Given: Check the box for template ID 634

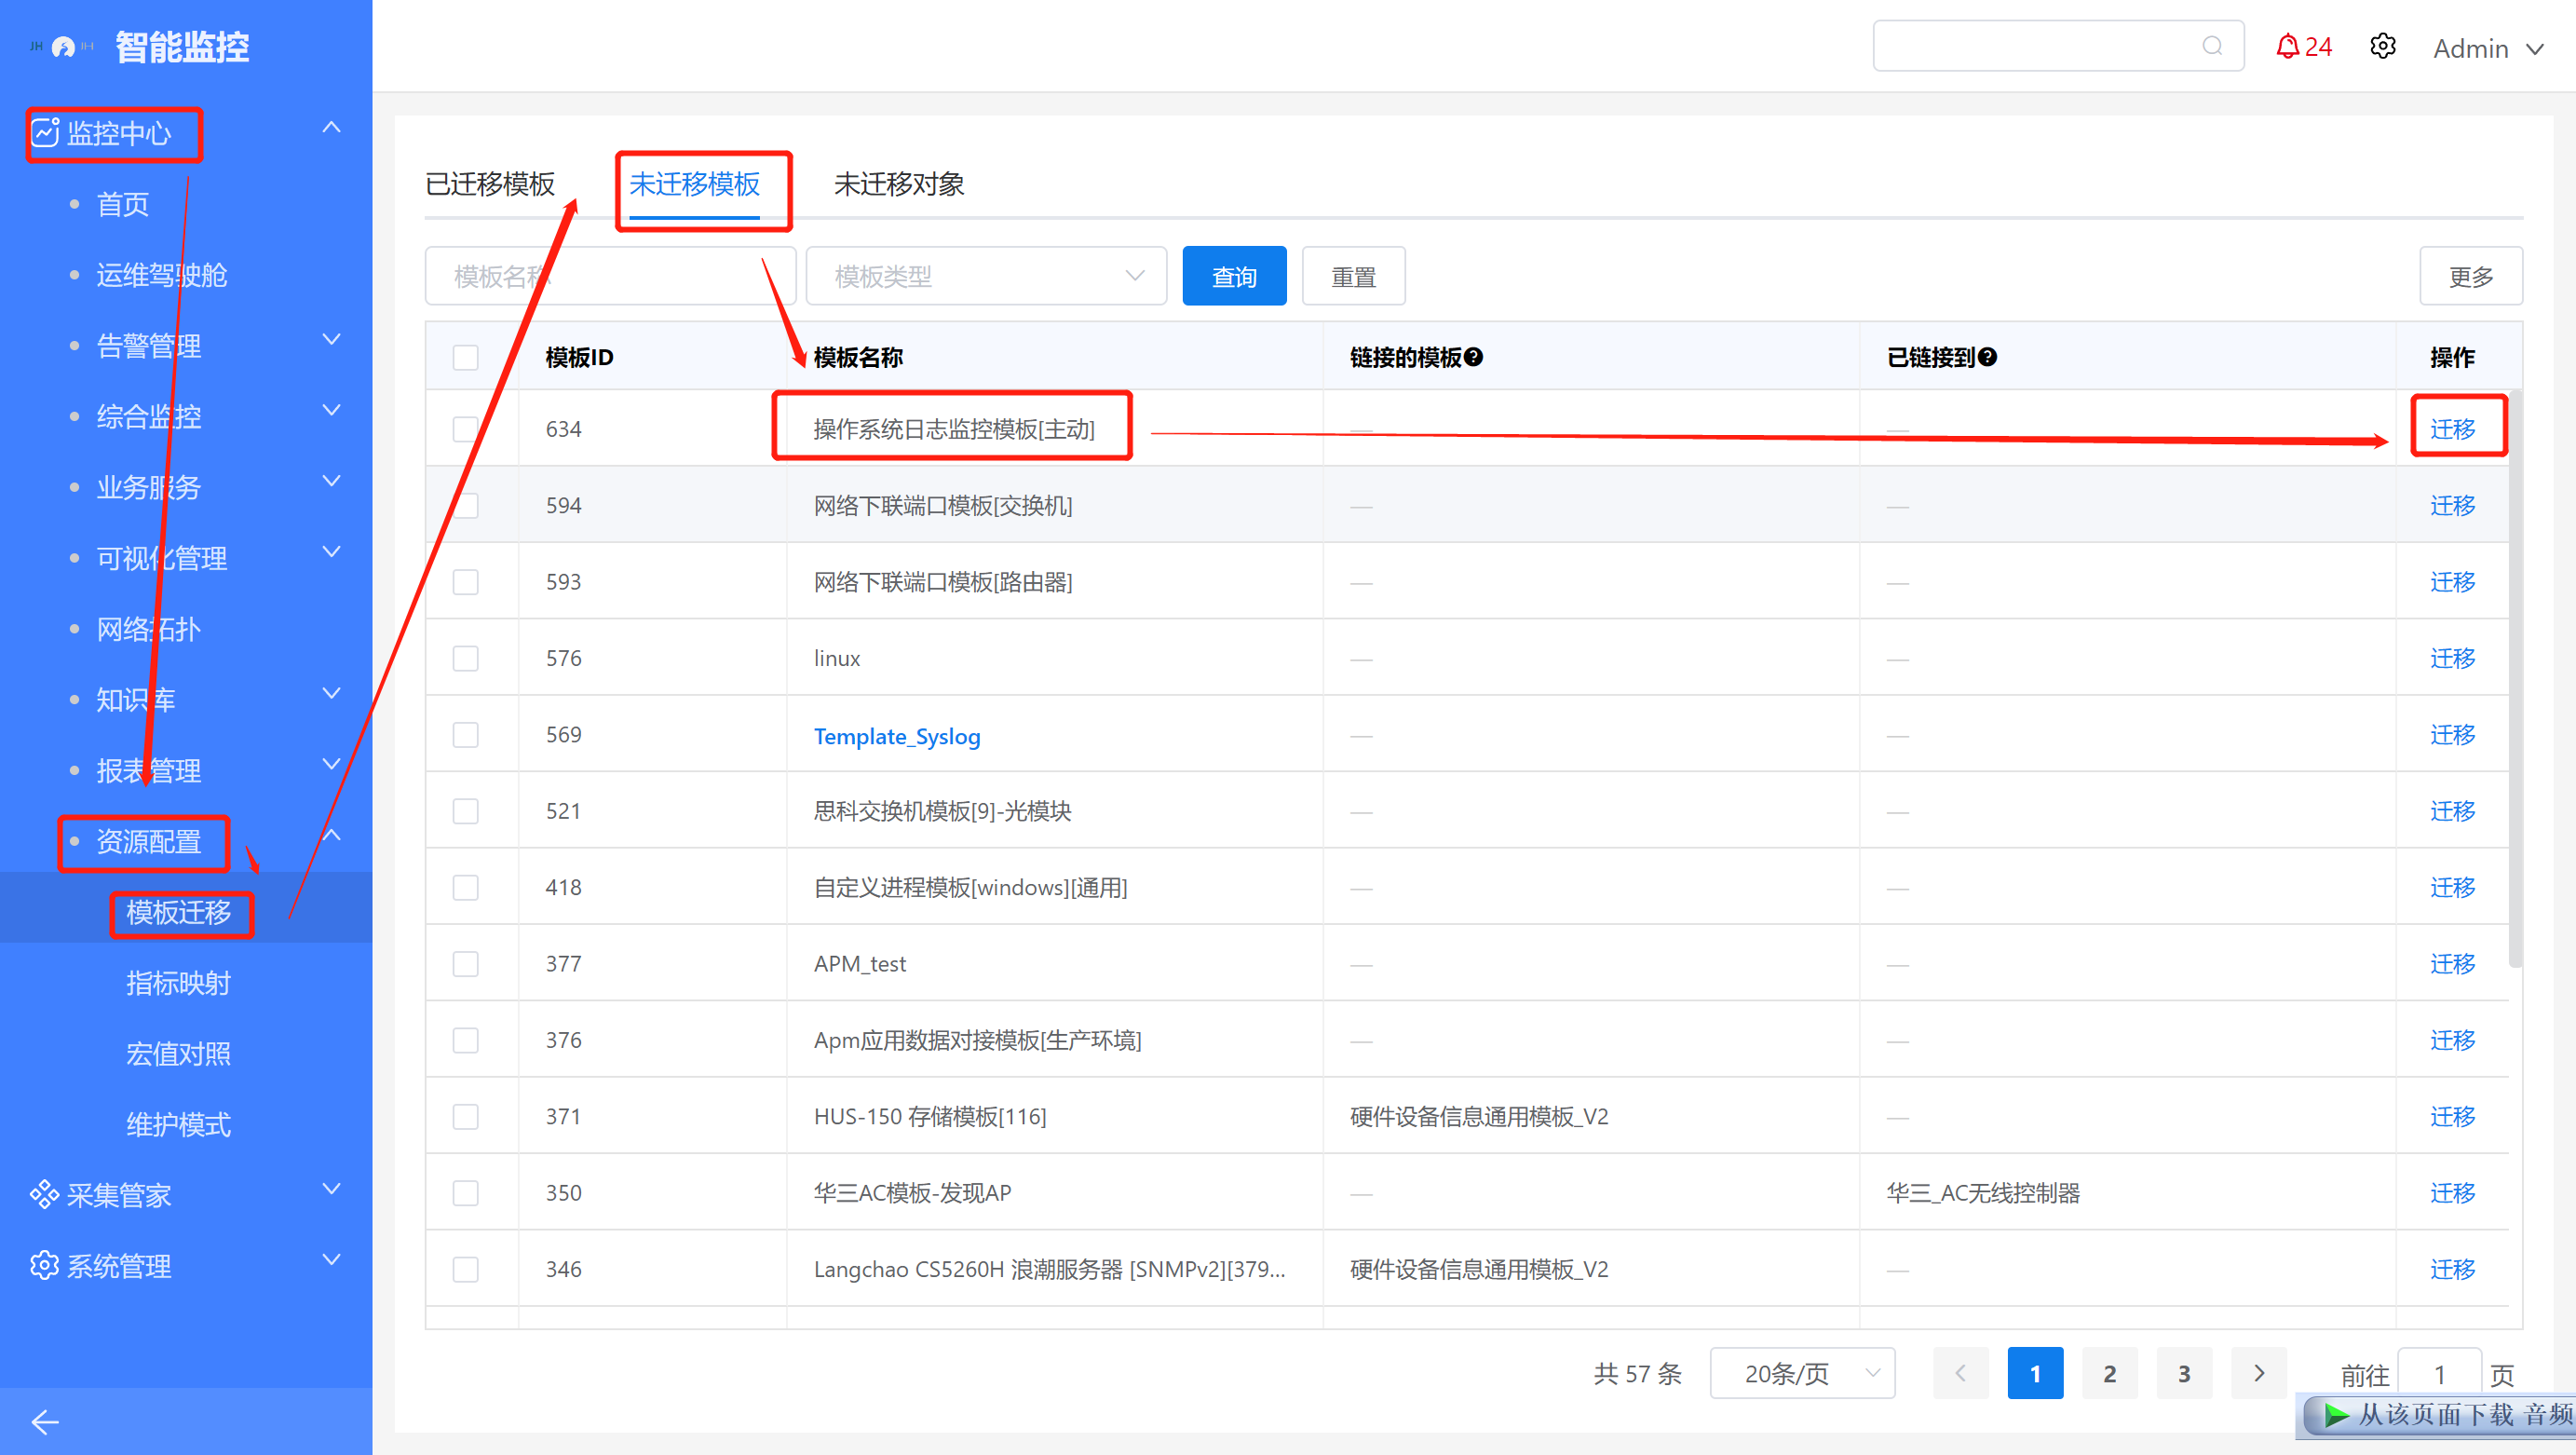Looking at the screenshot, I should coord(466,429).
